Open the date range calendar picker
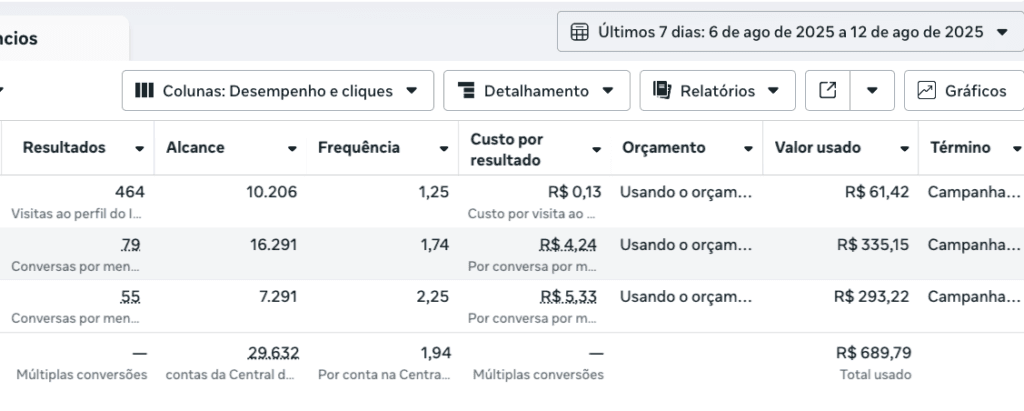Screen dimensions: 1024x411 pyautogui.click(x=579, y=32)
